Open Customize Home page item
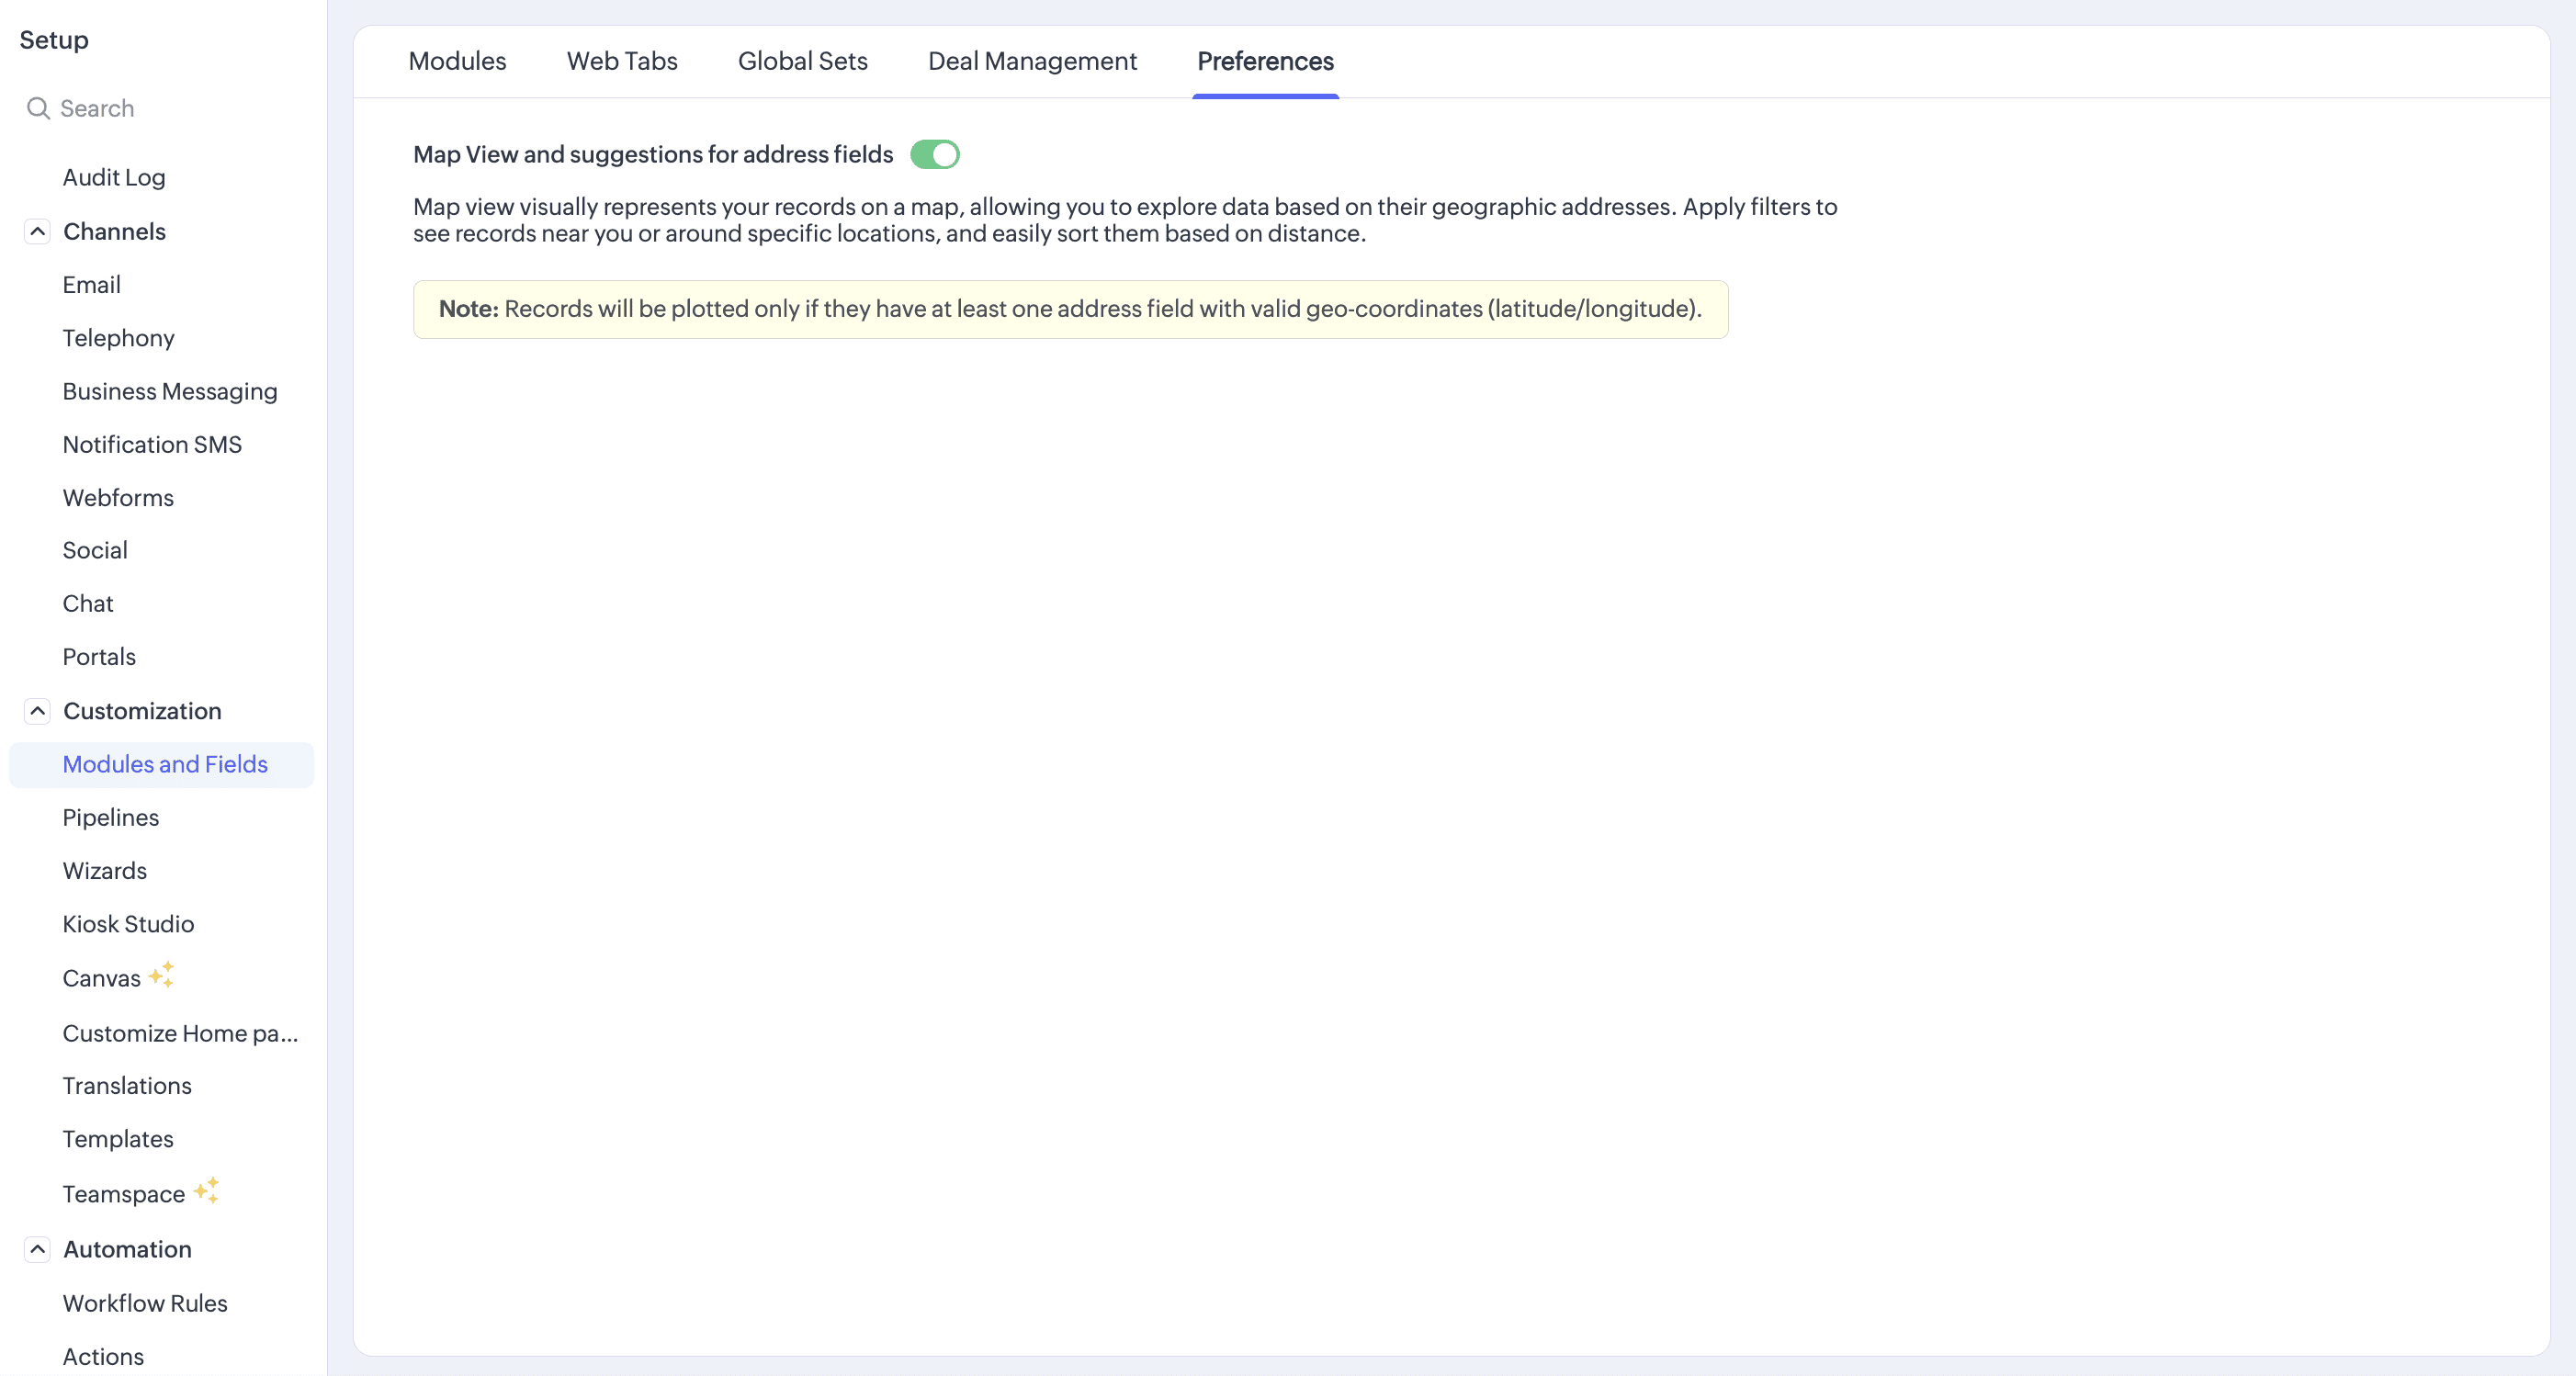 [180, 1033]
